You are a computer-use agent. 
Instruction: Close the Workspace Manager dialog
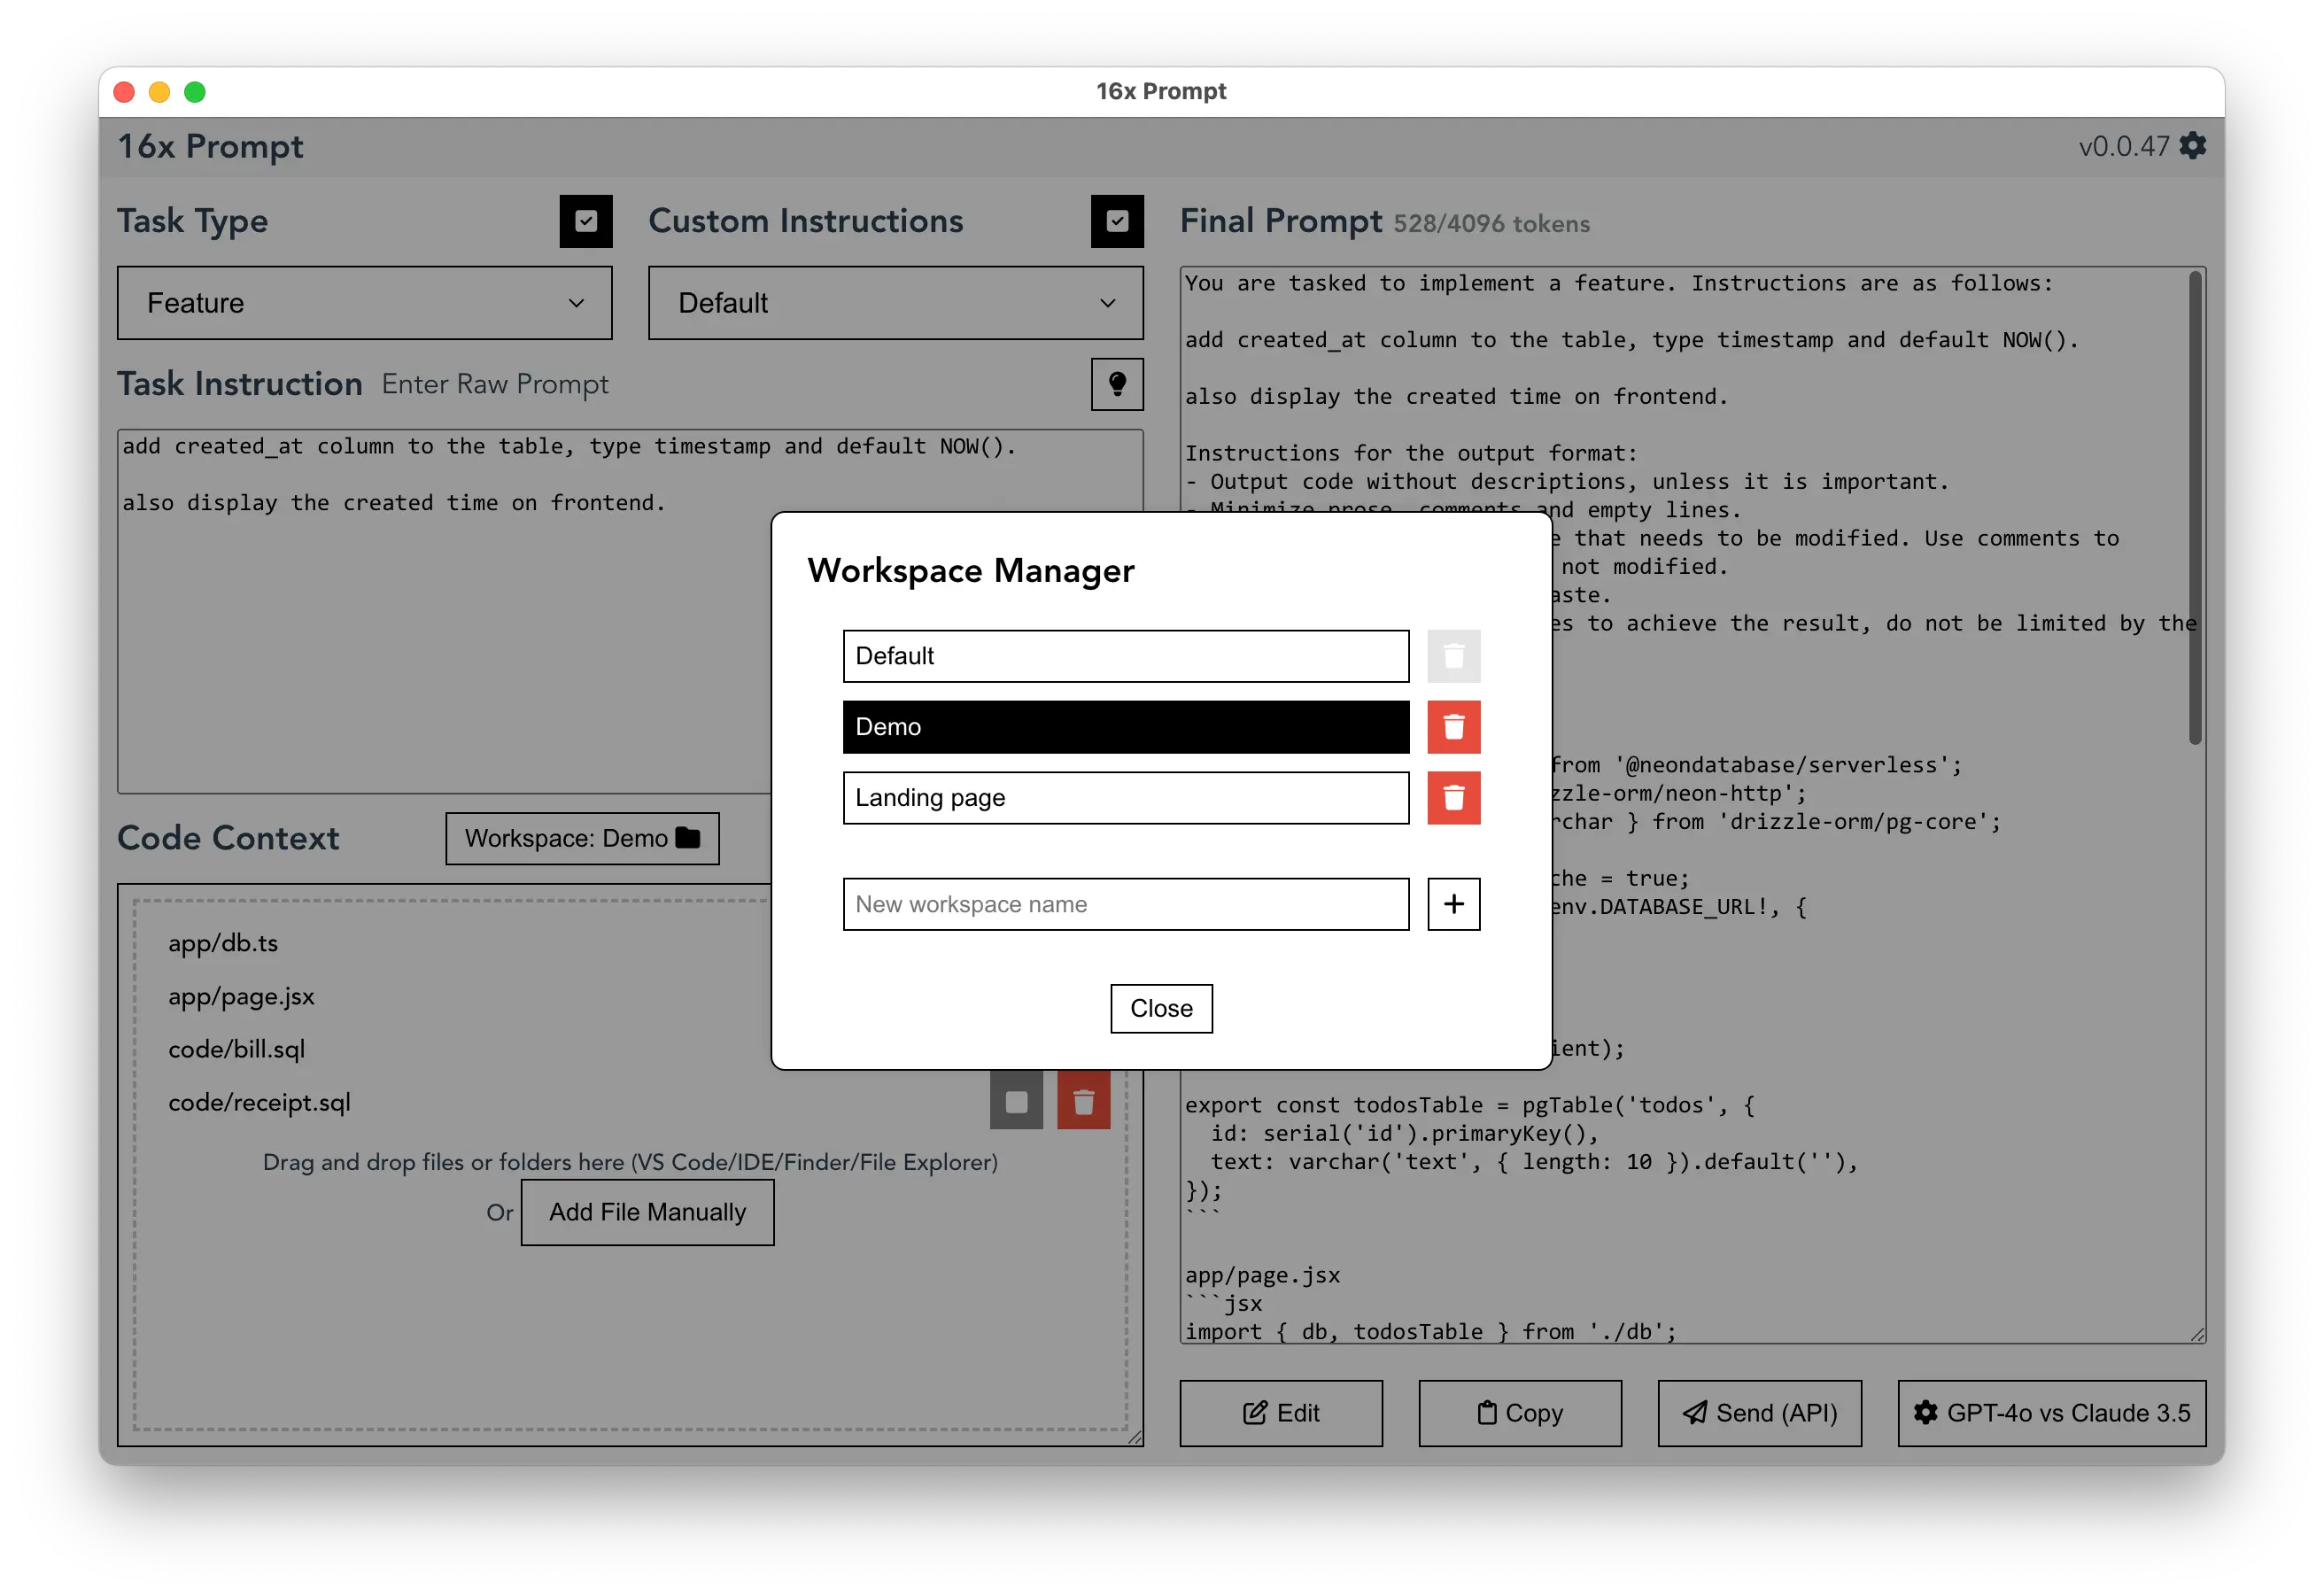[1161, 1008]
